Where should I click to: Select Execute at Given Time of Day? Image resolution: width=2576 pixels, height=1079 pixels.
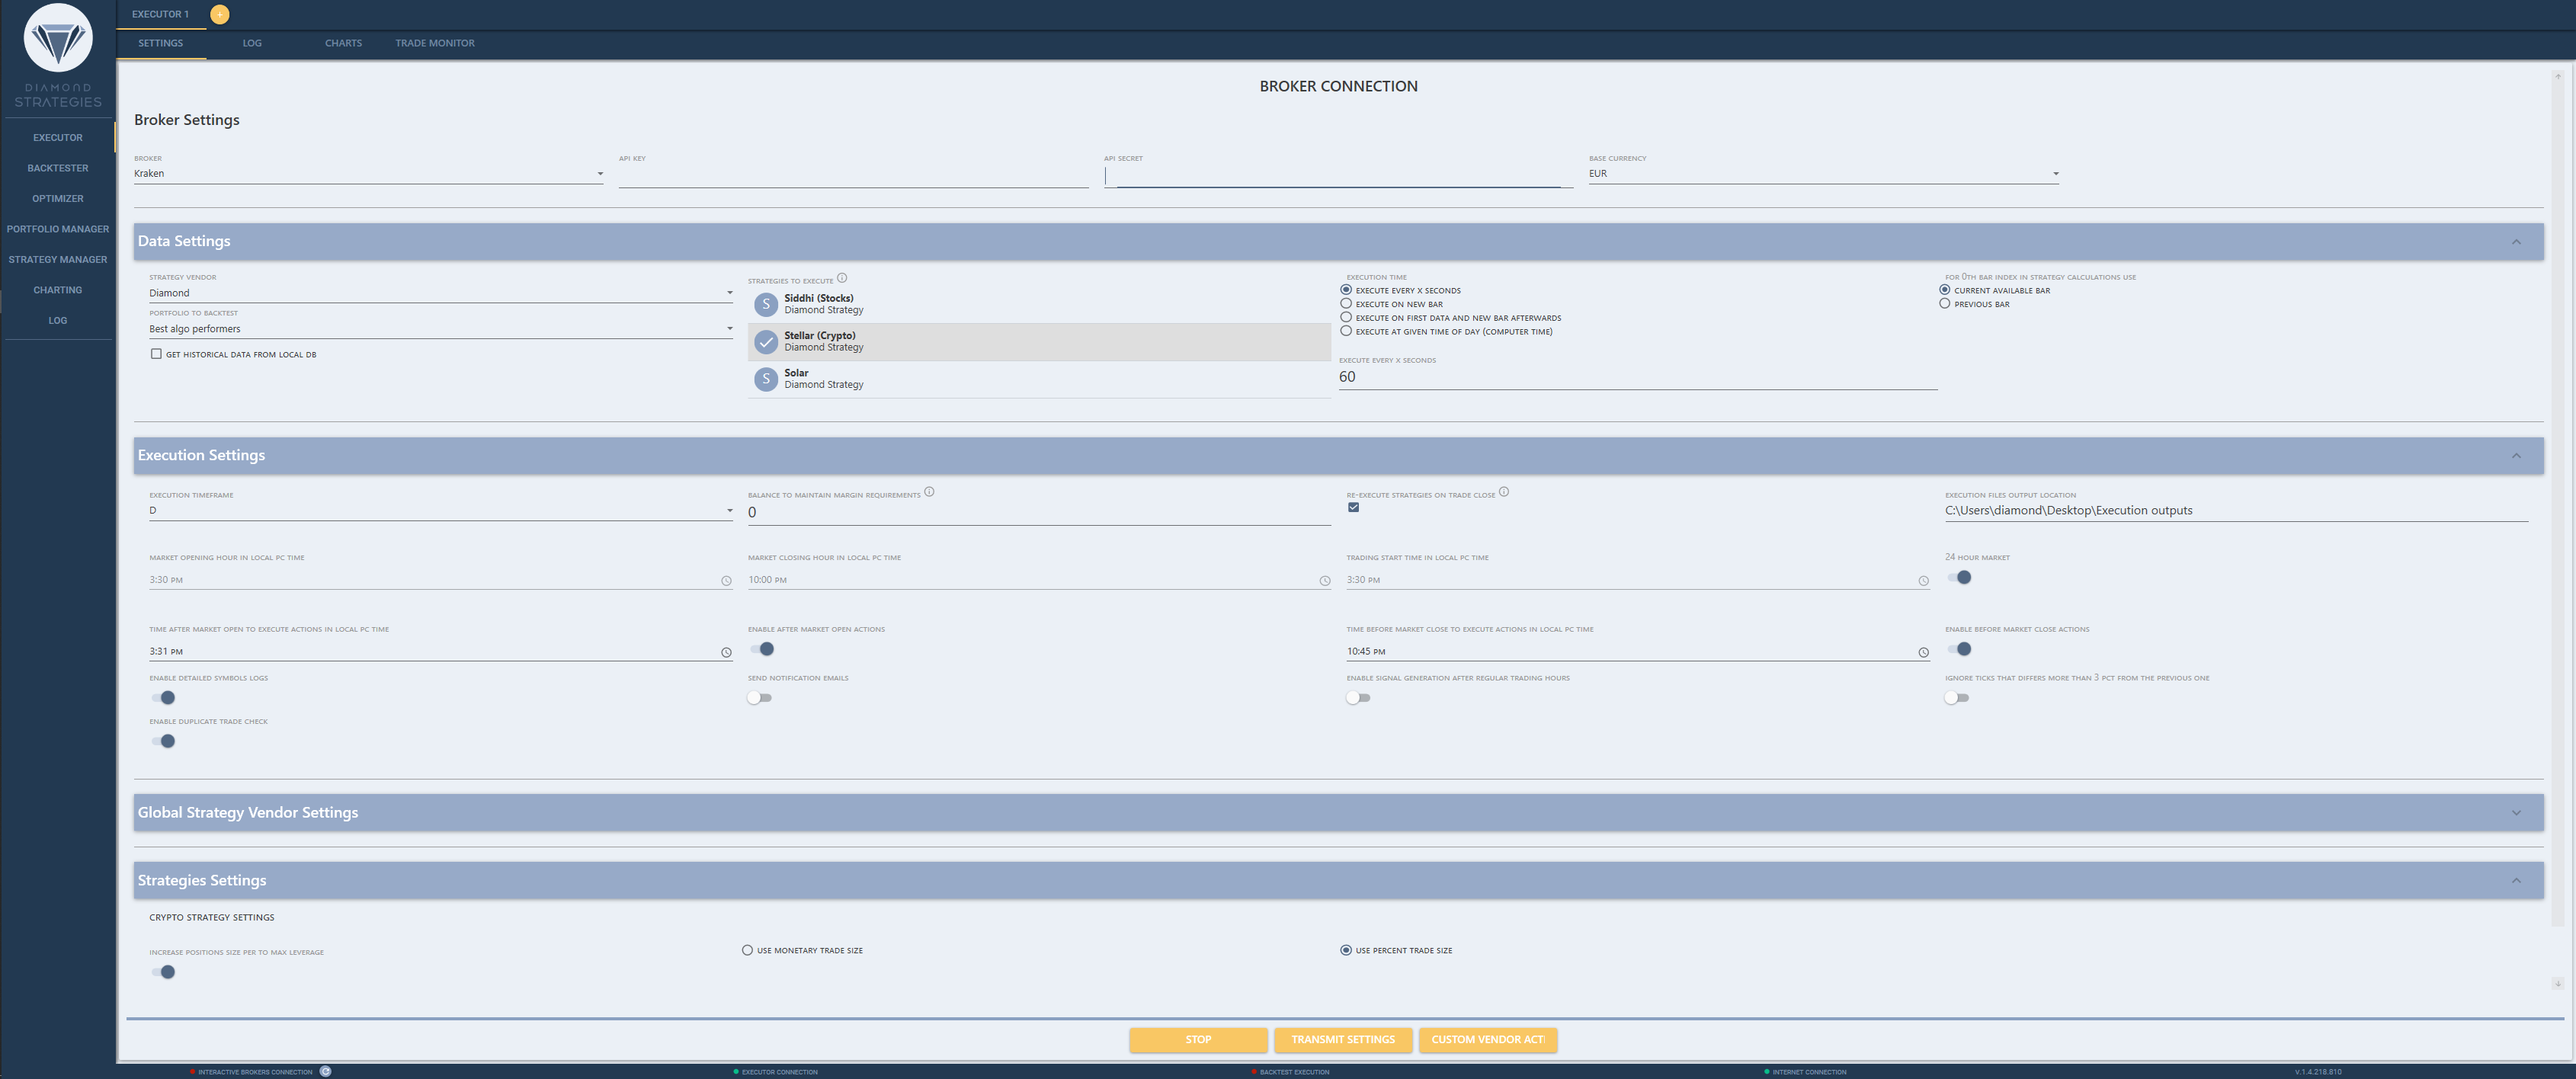(1346, 331)
